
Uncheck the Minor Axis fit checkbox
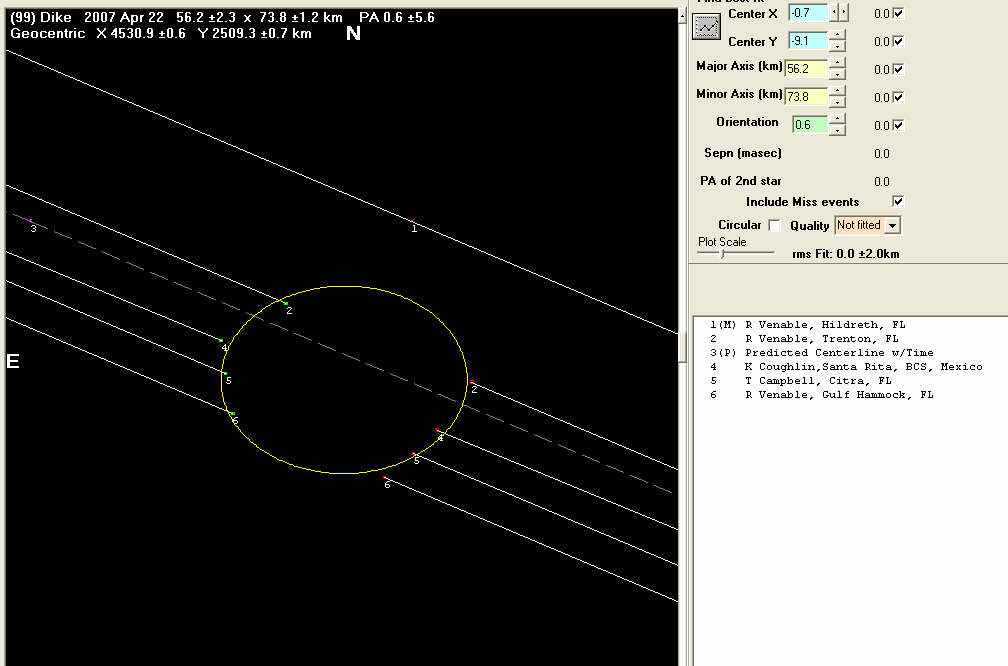899,97
